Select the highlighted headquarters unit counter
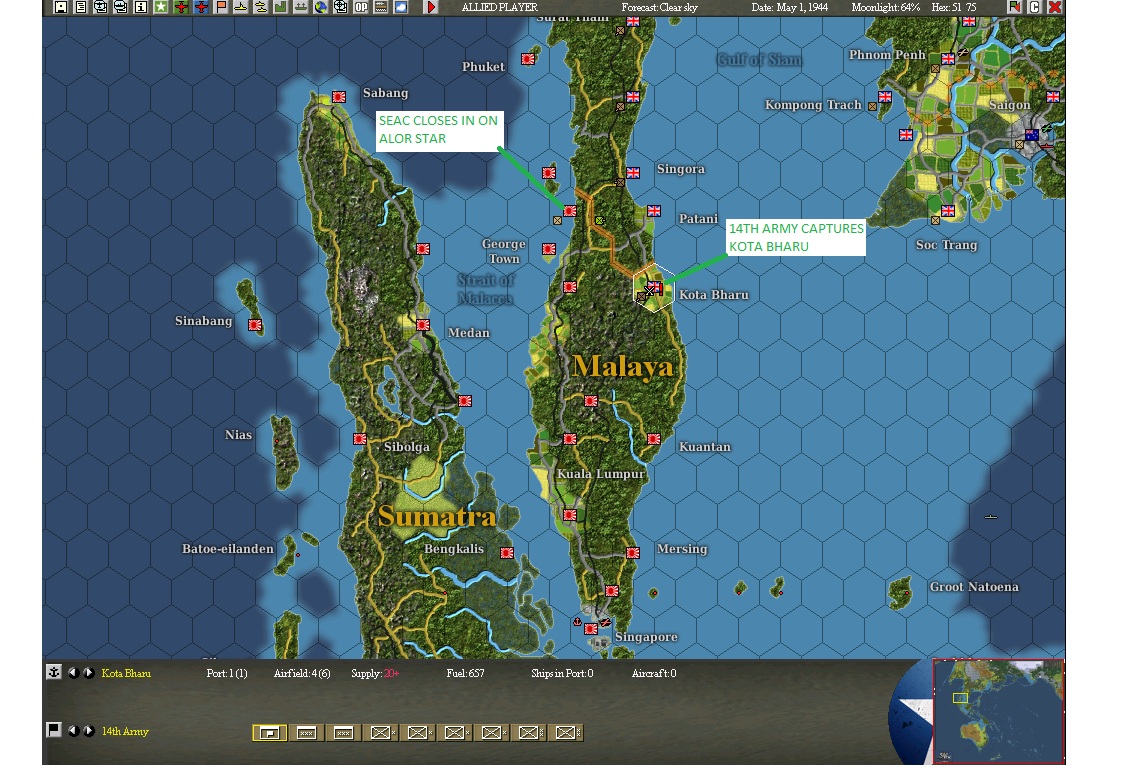The height and width of the screenshot is (774, 1137). coord(269,733)
